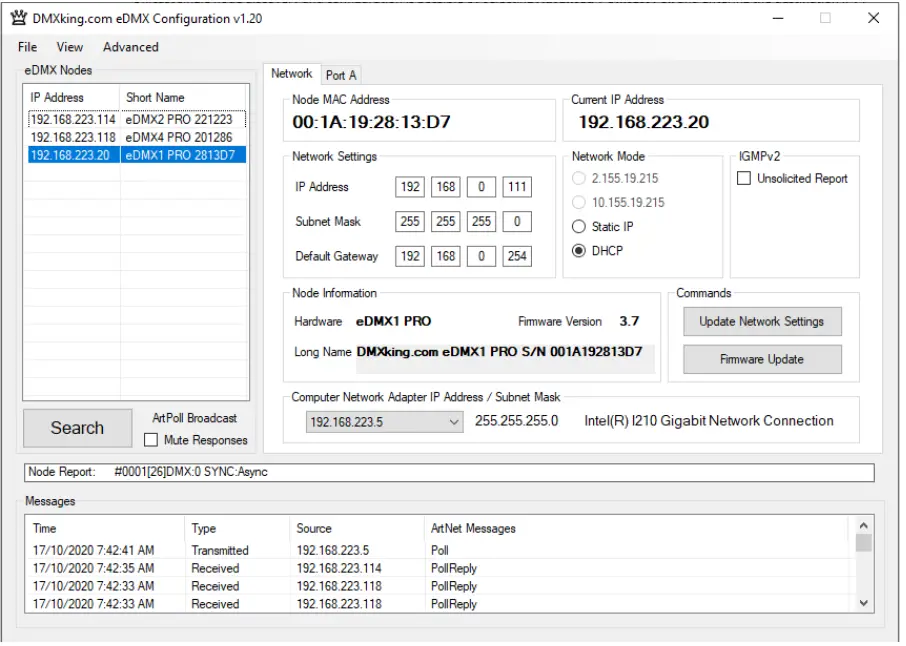
Task: Click the Firmware Version value 3.7
Action: click(x=629, y=322)
